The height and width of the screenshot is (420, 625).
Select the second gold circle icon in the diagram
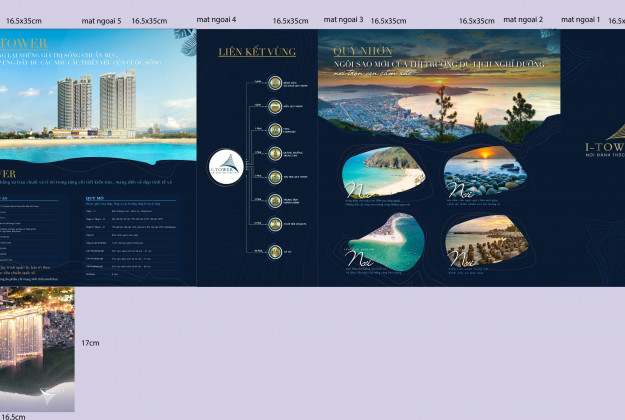pyautogui.click(x=274, y=106)
